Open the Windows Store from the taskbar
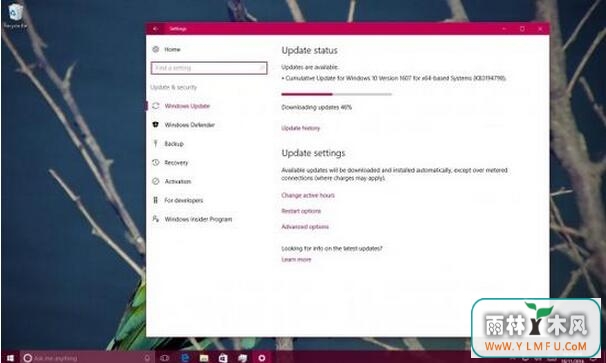Screen dimensions: 606x363 [x=223, y=358]
